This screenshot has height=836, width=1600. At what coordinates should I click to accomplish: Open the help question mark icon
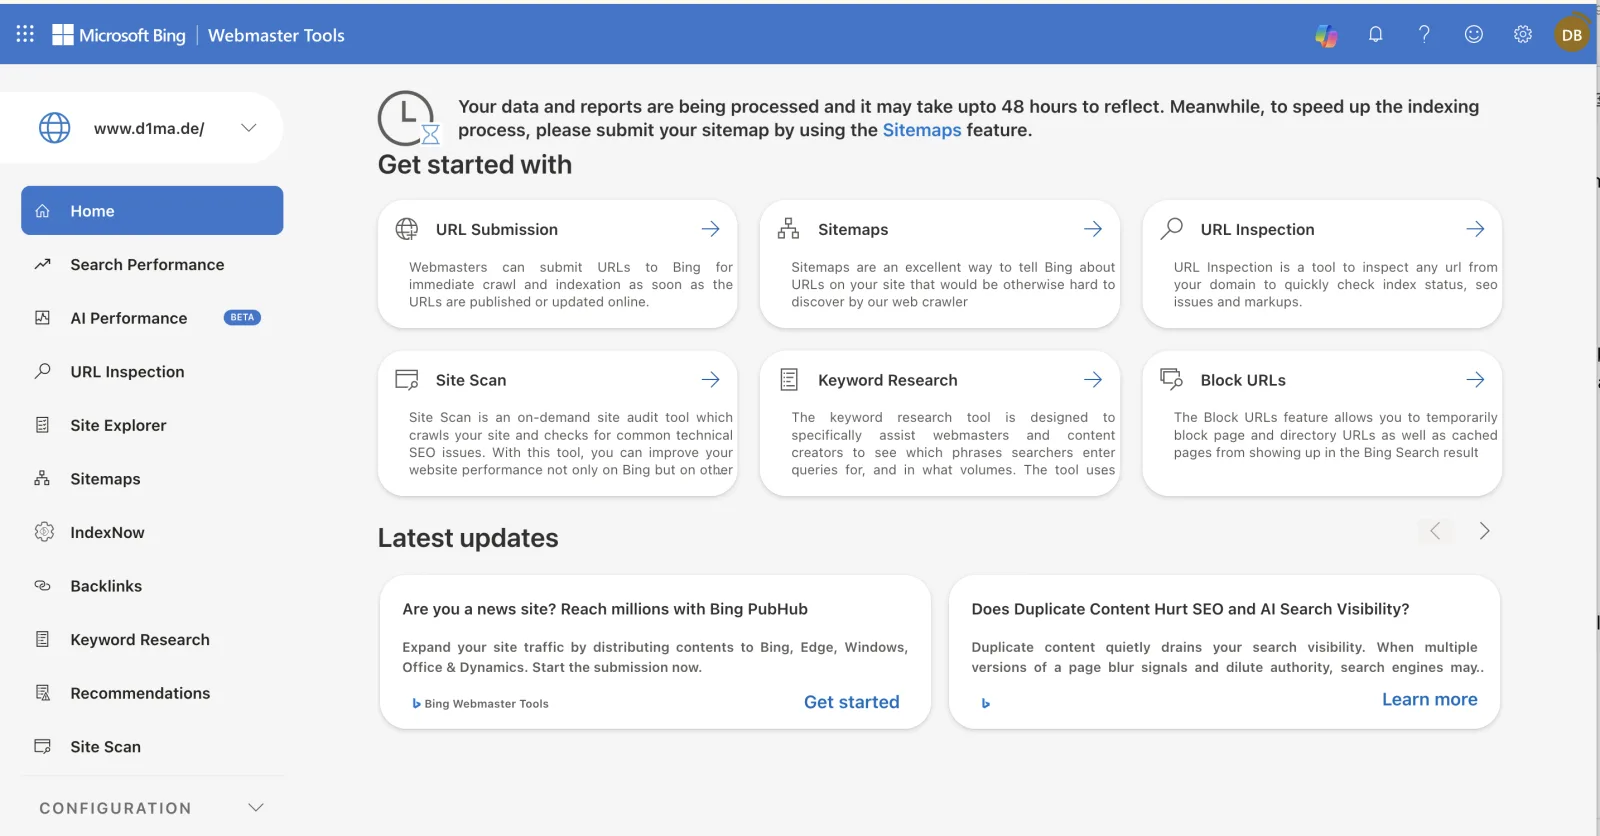1424,34
